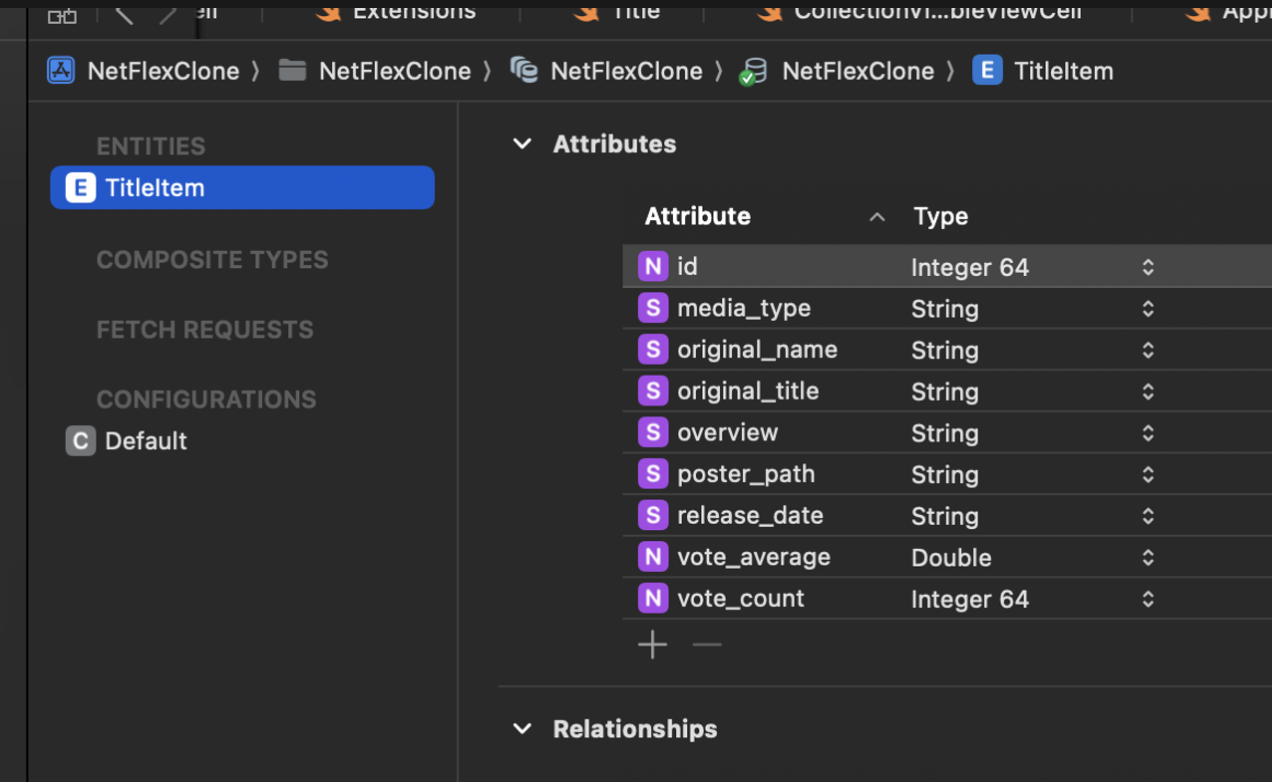Select the TitleItem entity in sidebar
1272x782 pixels.
point(242,188)
